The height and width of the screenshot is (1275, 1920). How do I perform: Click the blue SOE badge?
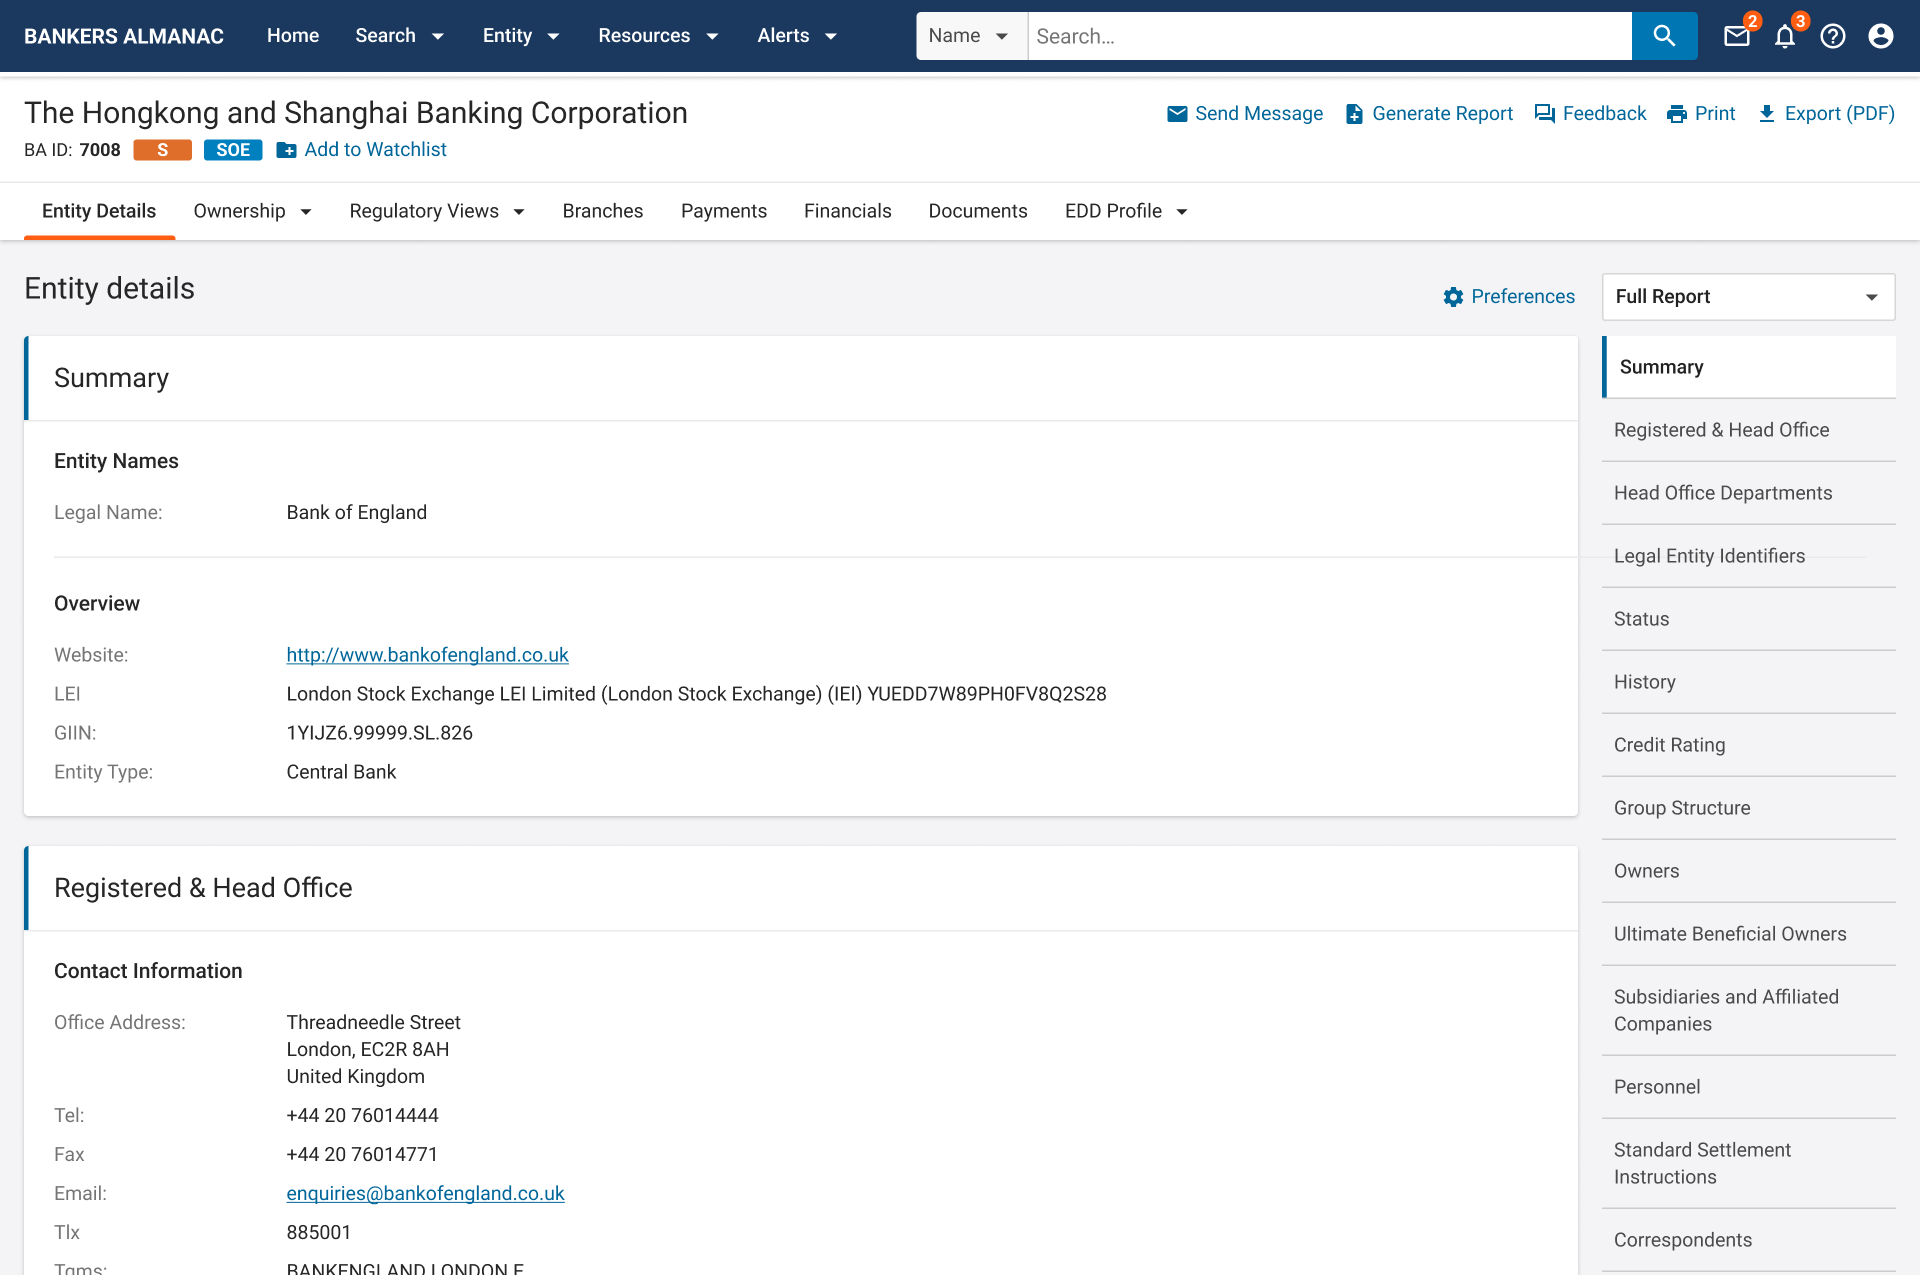tap(233, 150)
